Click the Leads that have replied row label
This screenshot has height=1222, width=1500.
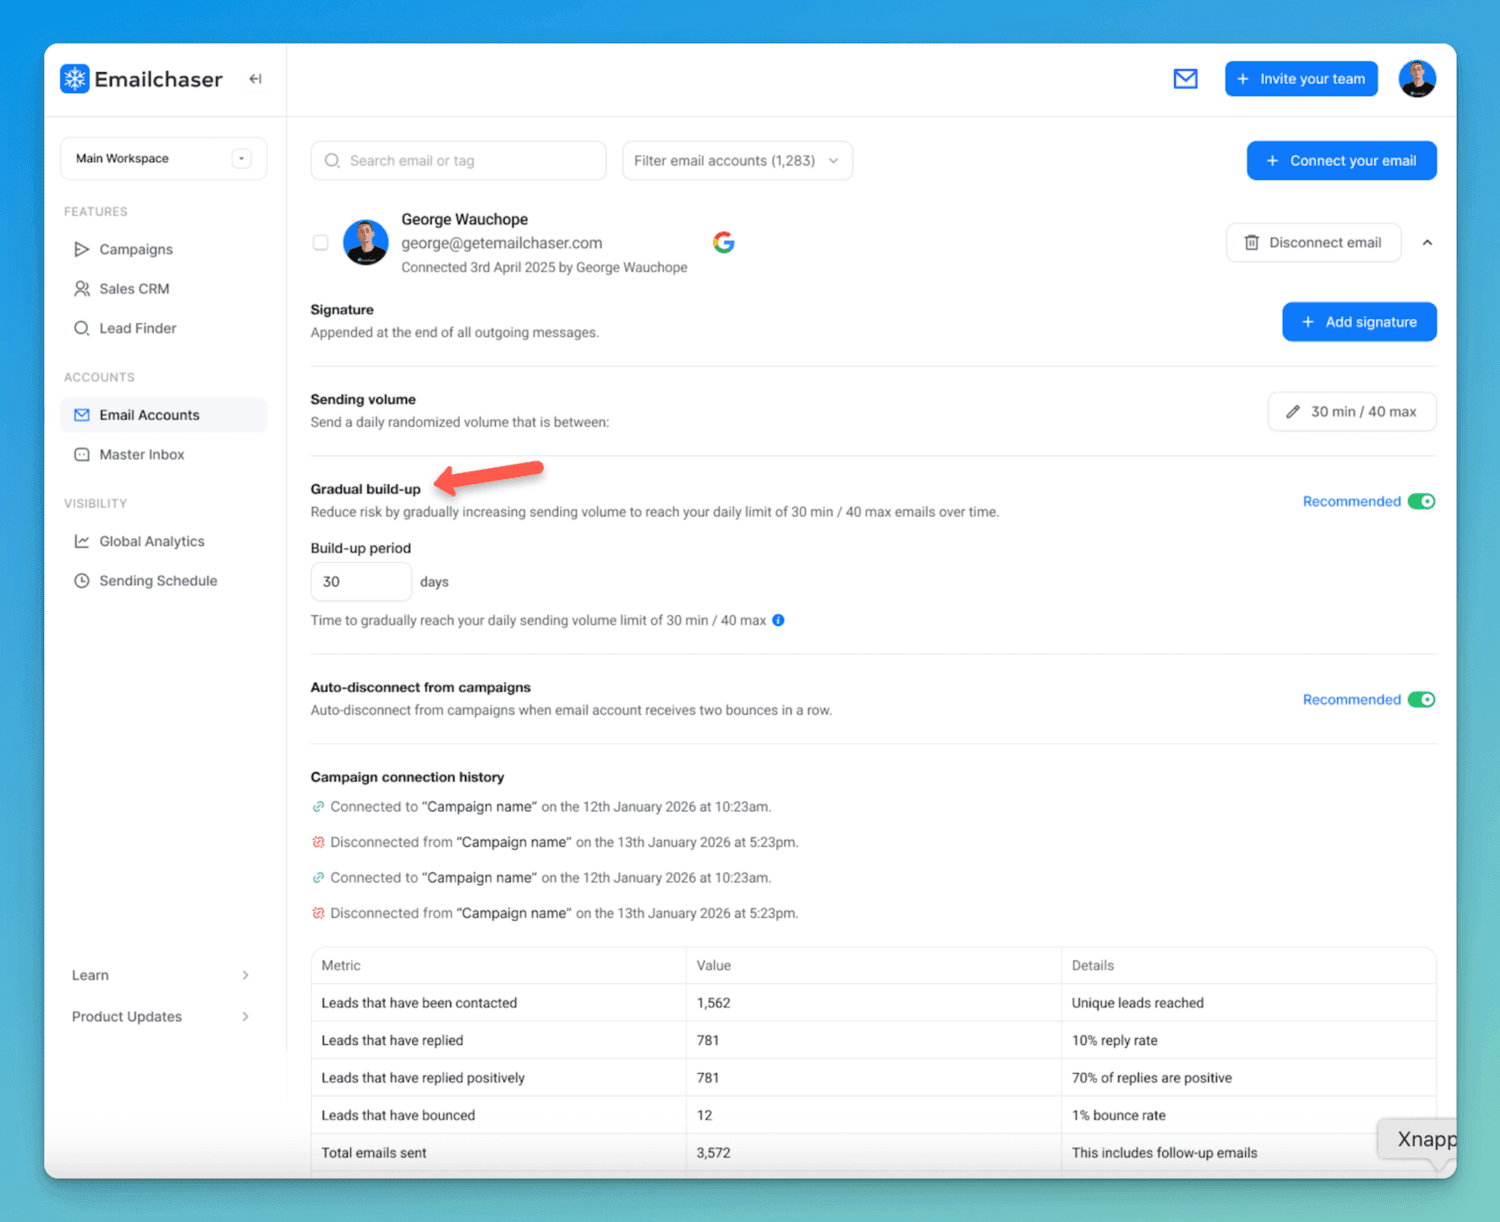392,1041
